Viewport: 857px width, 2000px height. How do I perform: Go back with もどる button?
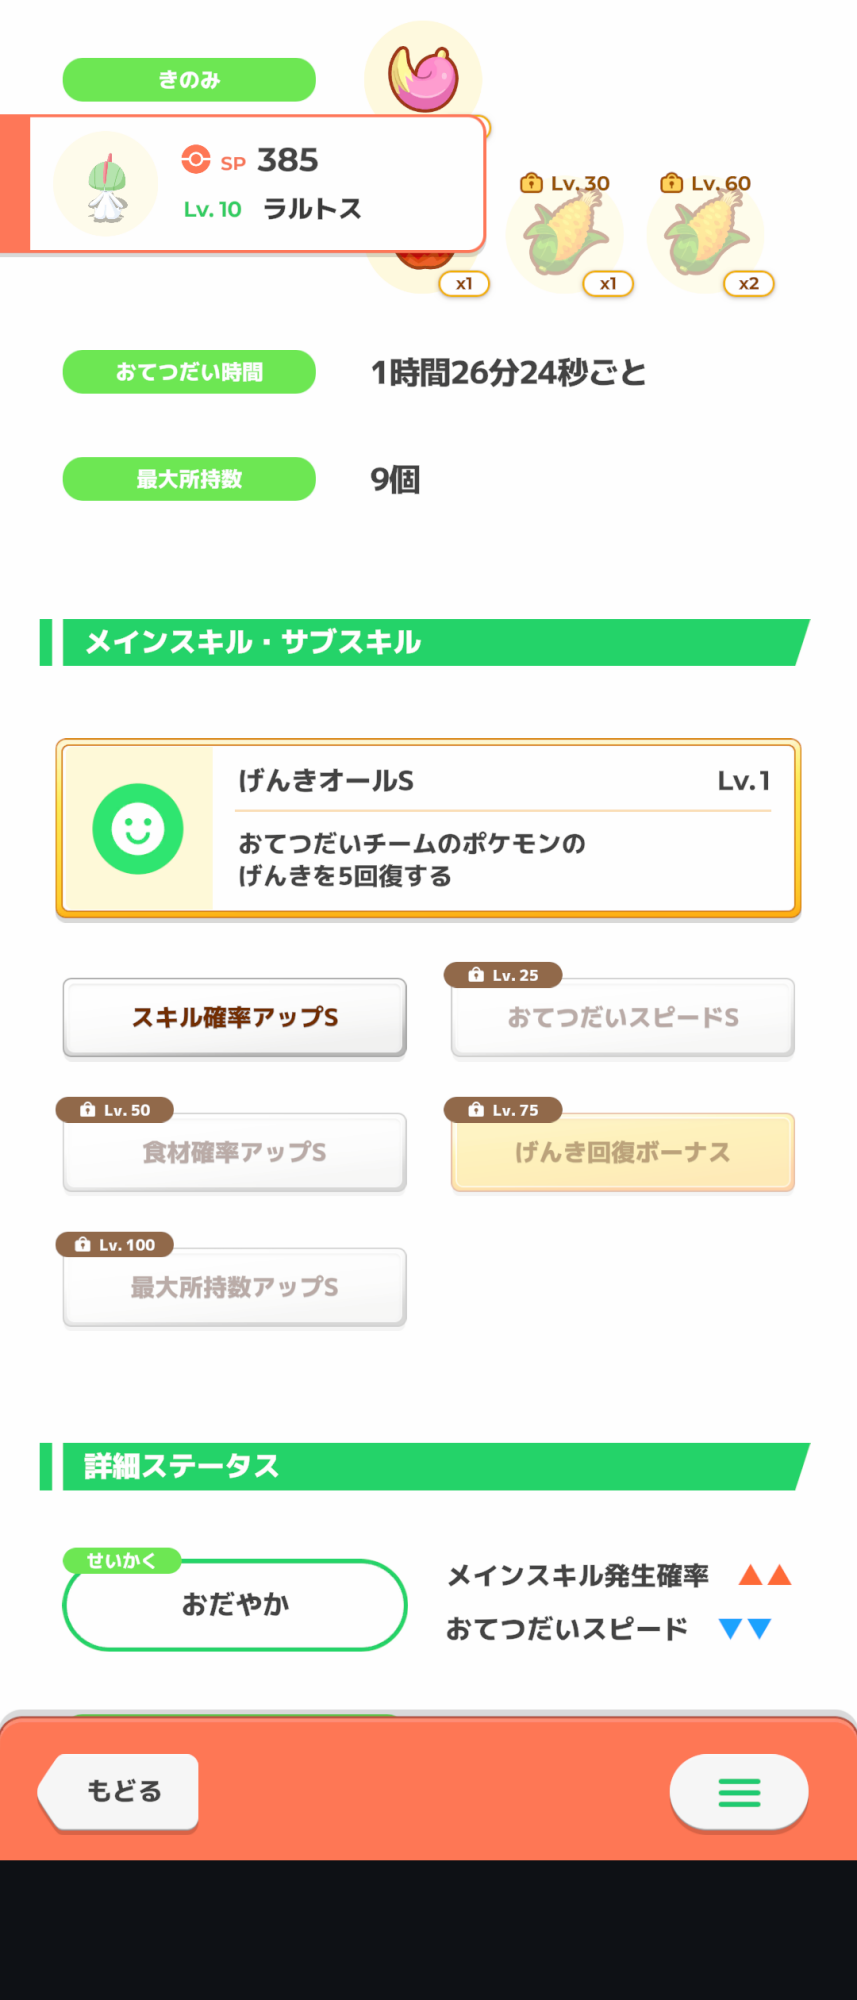119,1791
